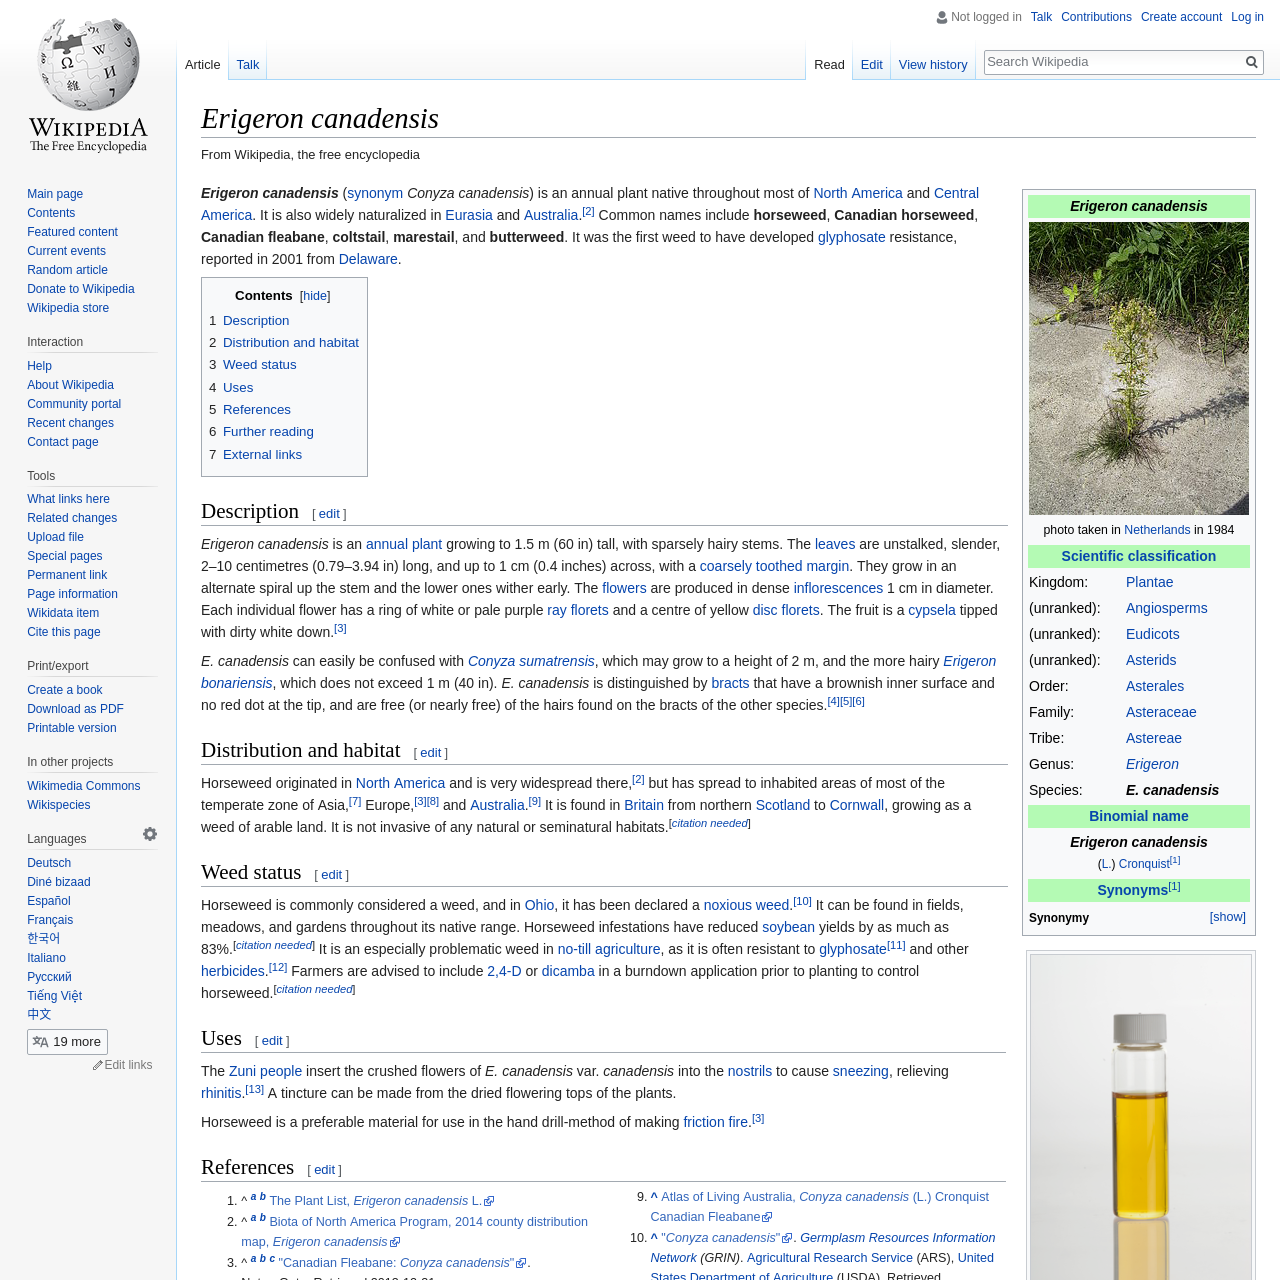1280x1280 pixels.
Task: Open the noxious weed link
Action: pos(747,905)
